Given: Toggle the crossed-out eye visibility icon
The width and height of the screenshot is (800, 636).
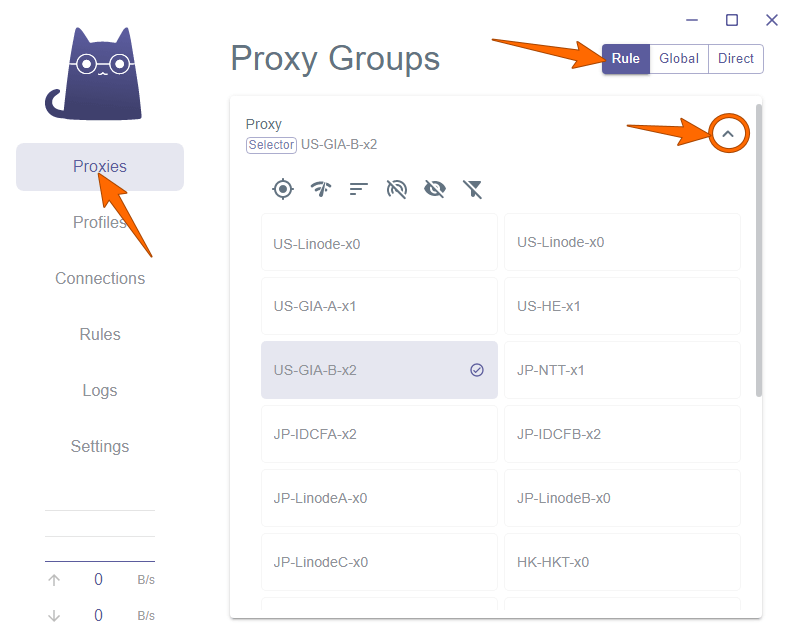Looking at the screenshot, I should point(435,189).
